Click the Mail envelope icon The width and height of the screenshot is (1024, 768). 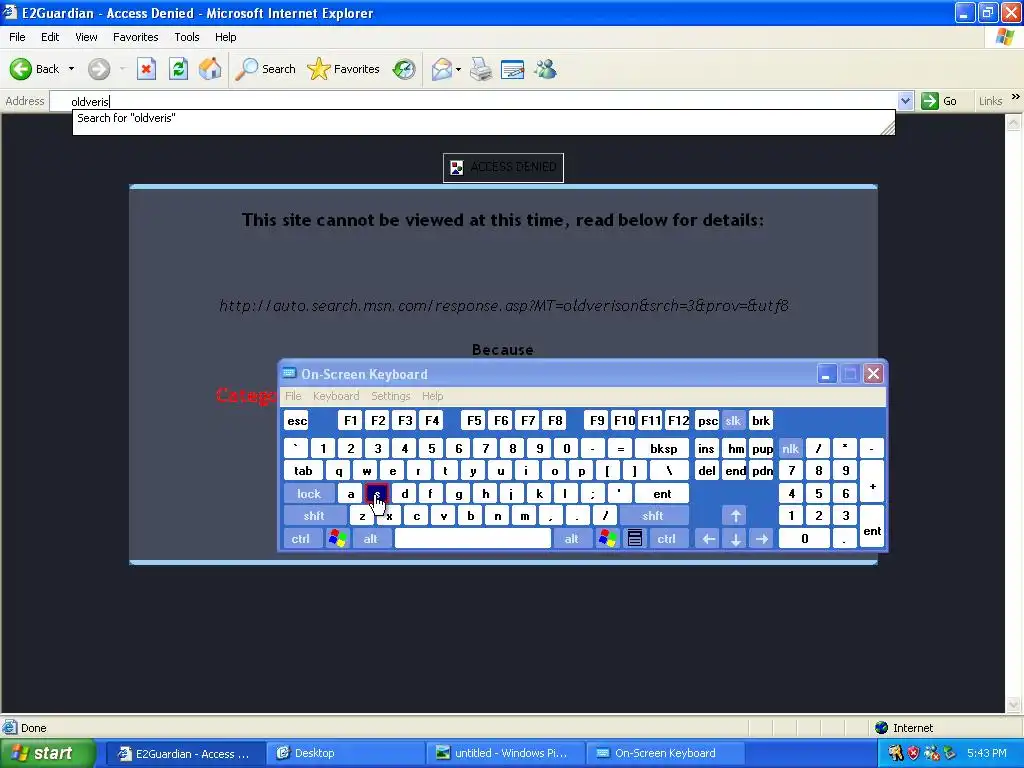[x=442, y=69]
